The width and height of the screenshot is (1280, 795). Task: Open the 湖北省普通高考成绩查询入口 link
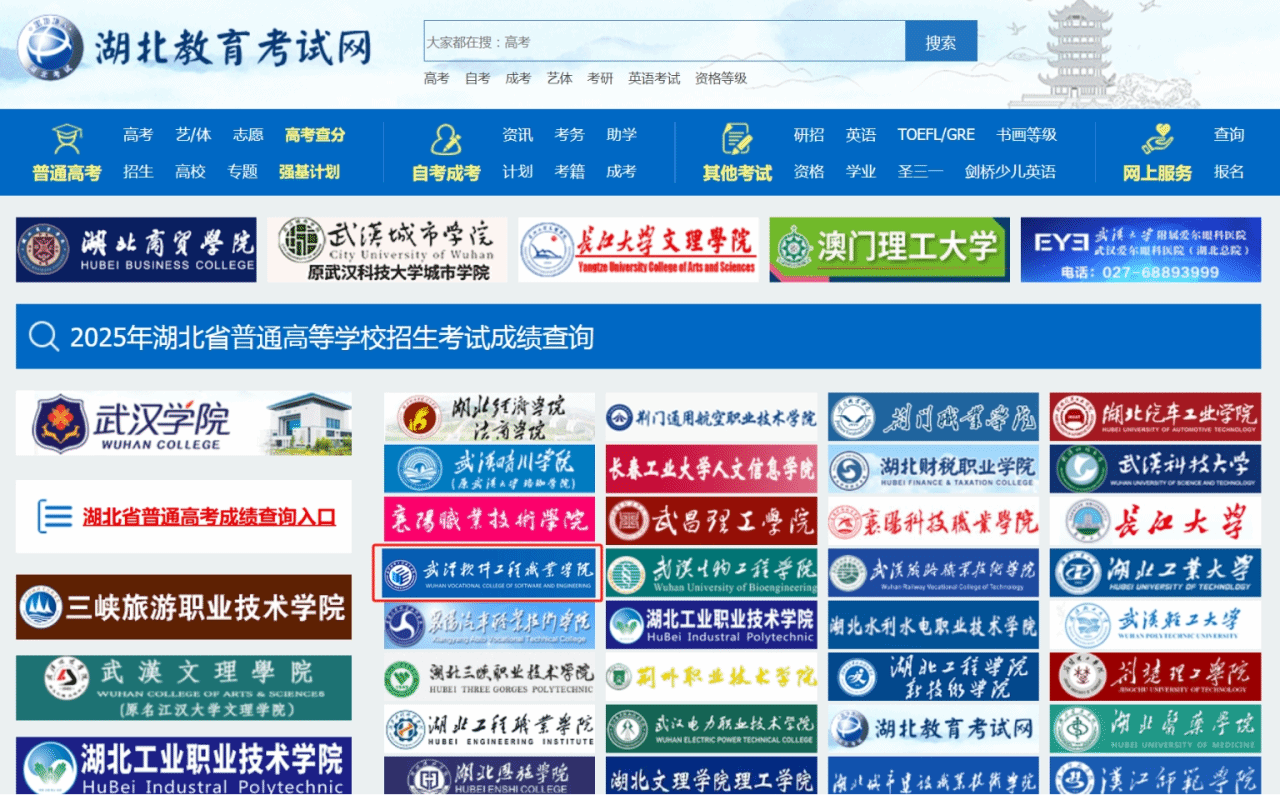(209, 517)
